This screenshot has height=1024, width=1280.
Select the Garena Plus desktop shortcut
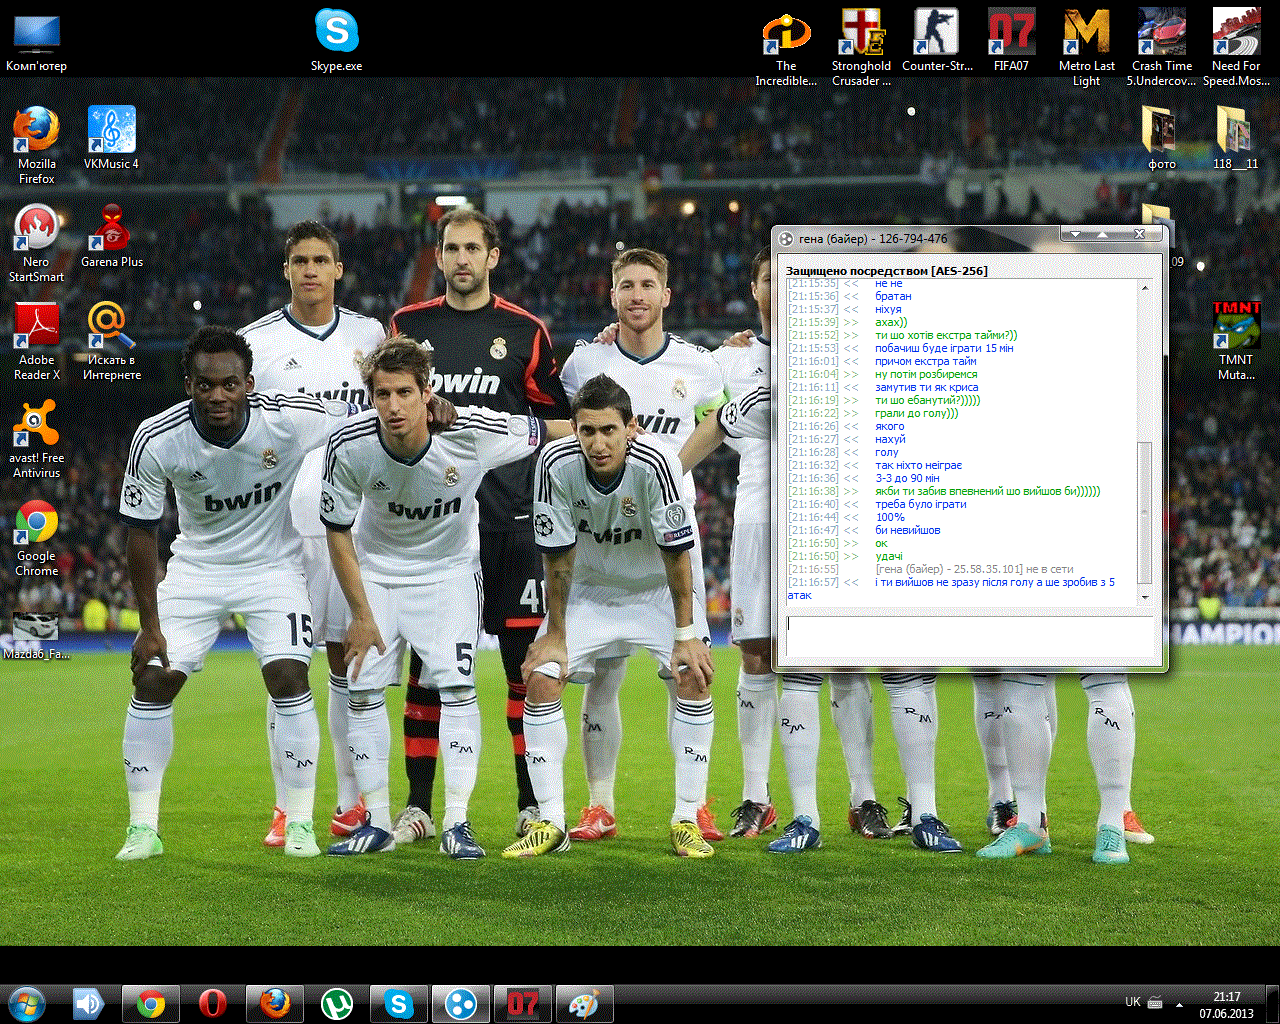[x=112, y=237]
